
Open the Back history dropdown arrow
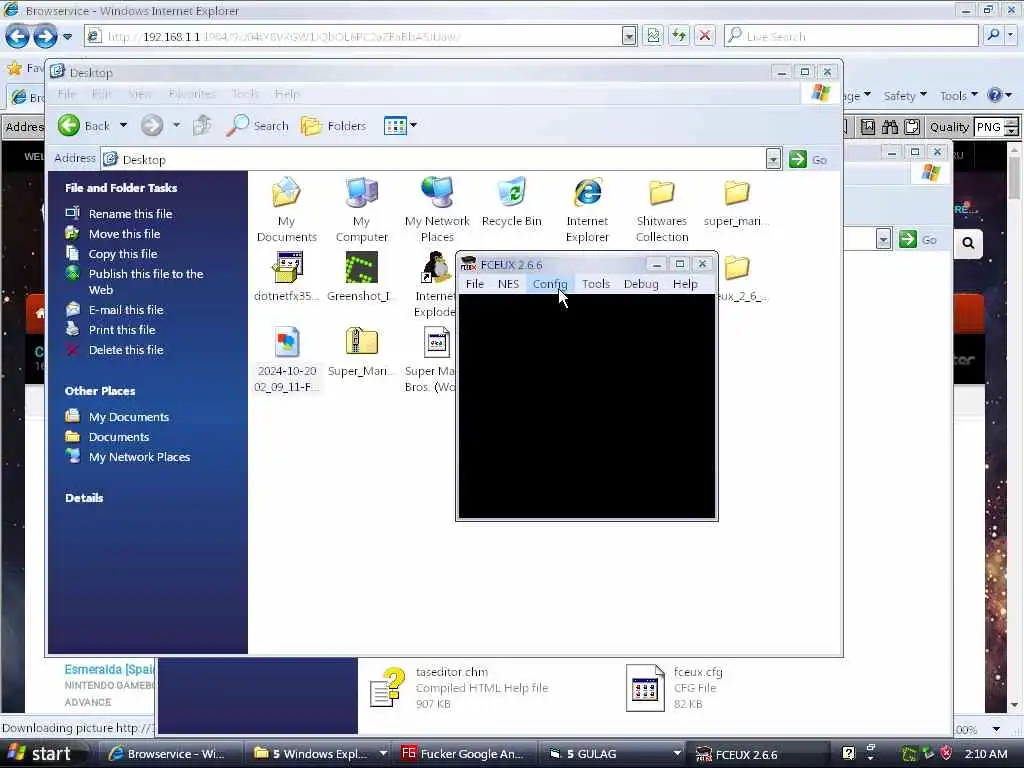pyautogui.click(x=123, y=125)
